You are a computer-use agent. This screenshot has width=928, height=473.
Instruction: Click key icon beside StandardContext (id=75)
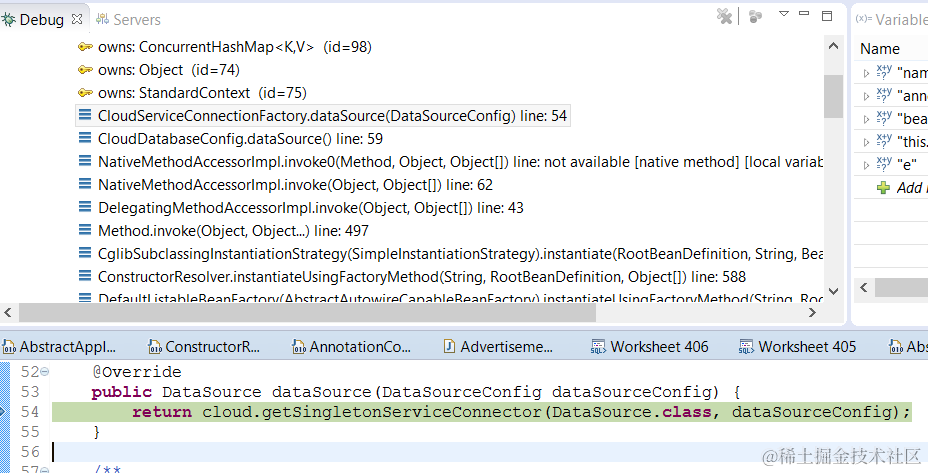(x=85, y=93)
